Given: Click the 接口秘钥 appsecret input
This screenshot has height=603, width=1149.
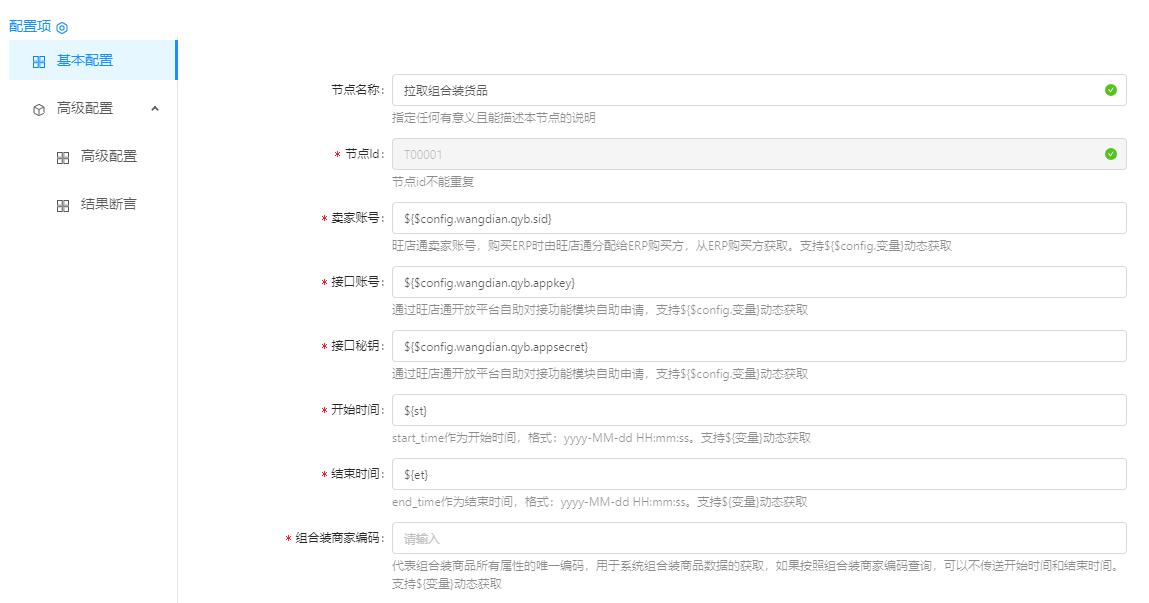Looking at the screenshot, I should (758, 346).
